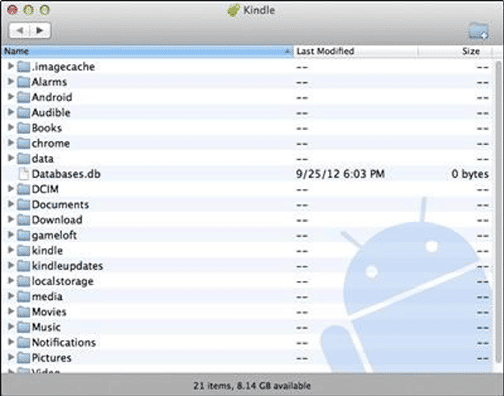
Task: Click the Notifications folder icon
Action: click(24, 343)
